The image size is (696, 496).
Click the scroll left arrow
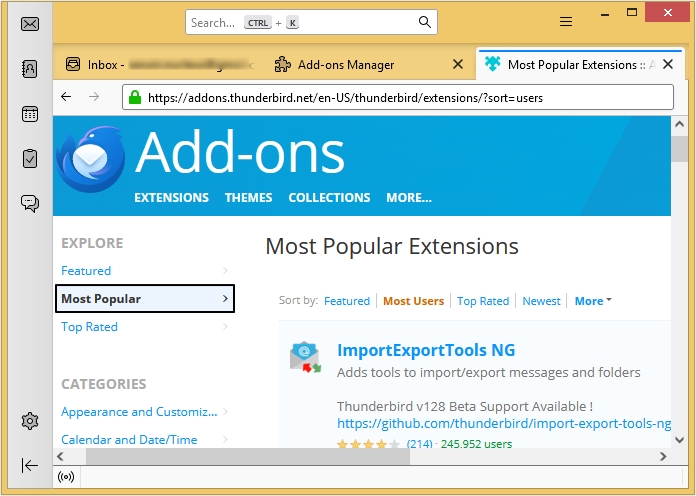[61, 456]
